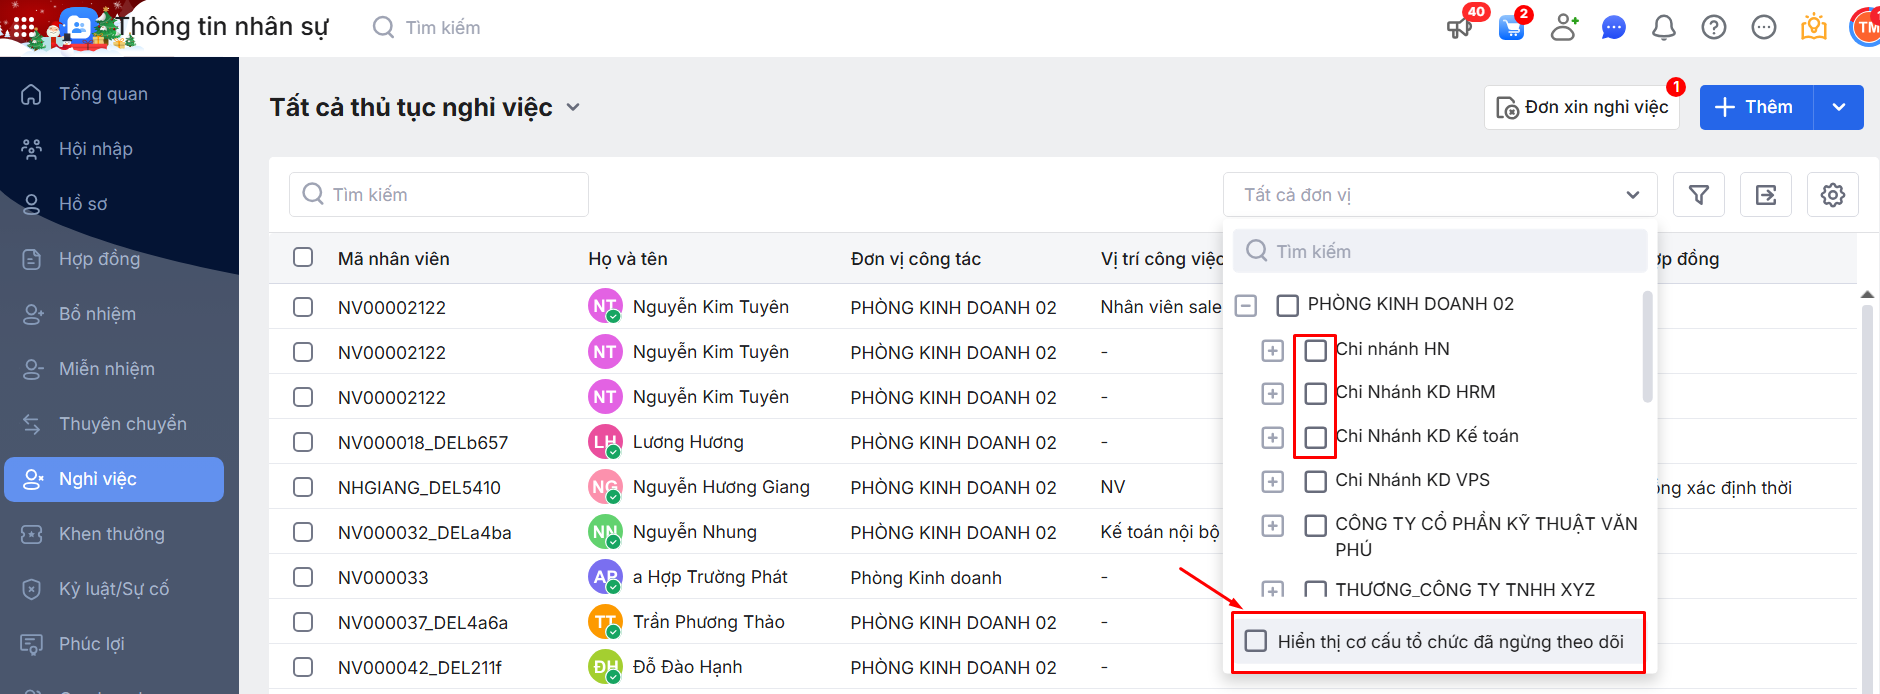Open Đơn xin nghỉ việc button
This screenshot has height=694, width=1880.
[x=1582, y=107]
